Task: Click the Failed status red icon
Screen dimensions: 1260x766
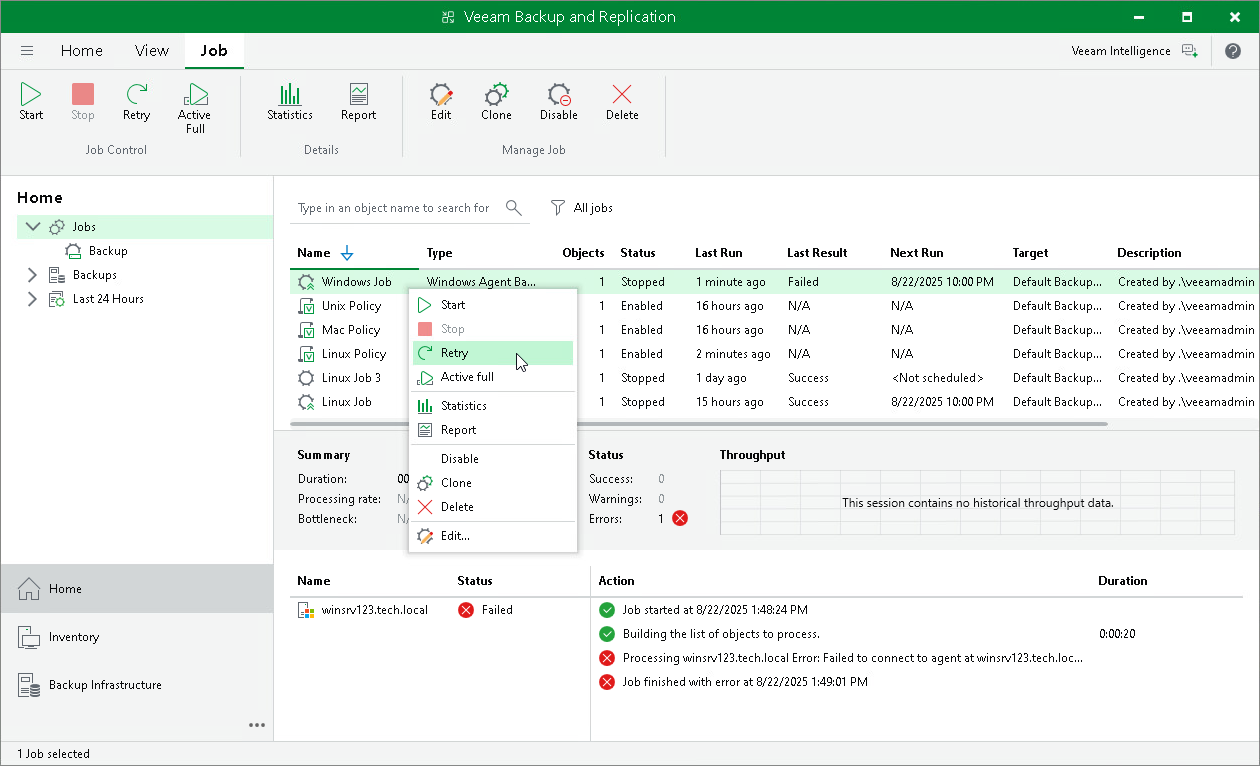Action: coord(466,610)
